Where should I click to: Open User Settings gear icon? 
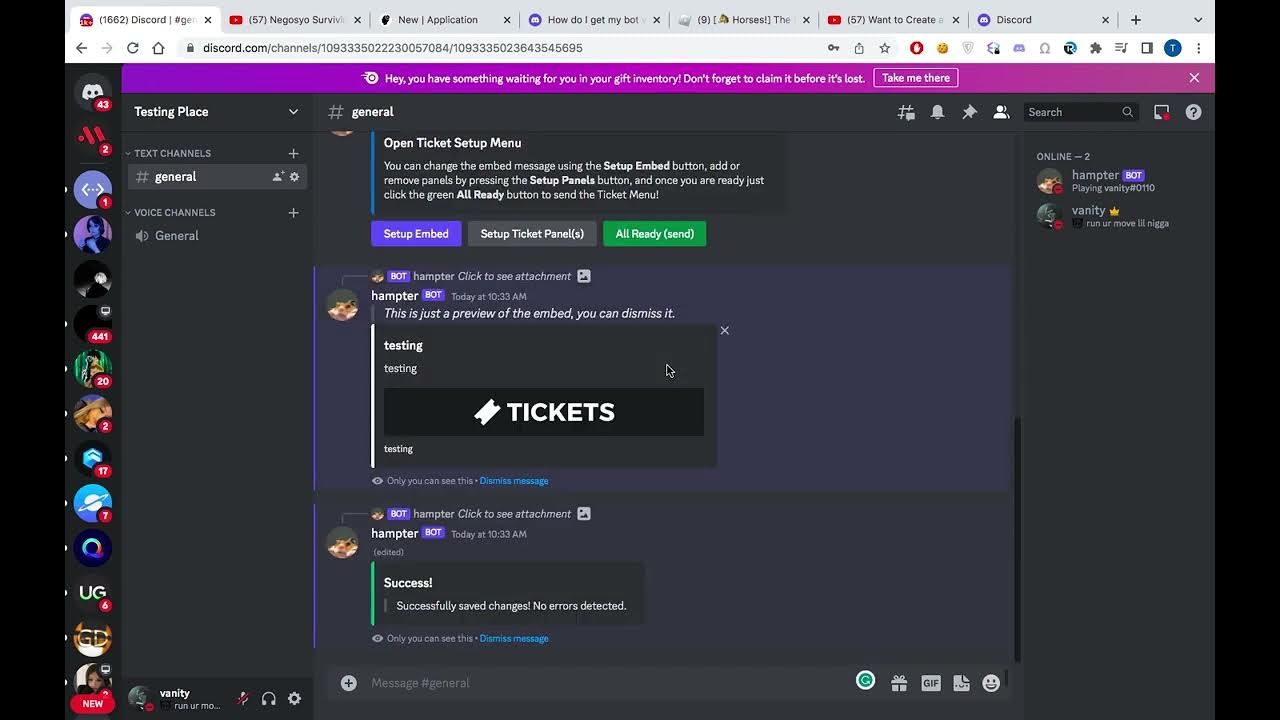pos(294,699)
